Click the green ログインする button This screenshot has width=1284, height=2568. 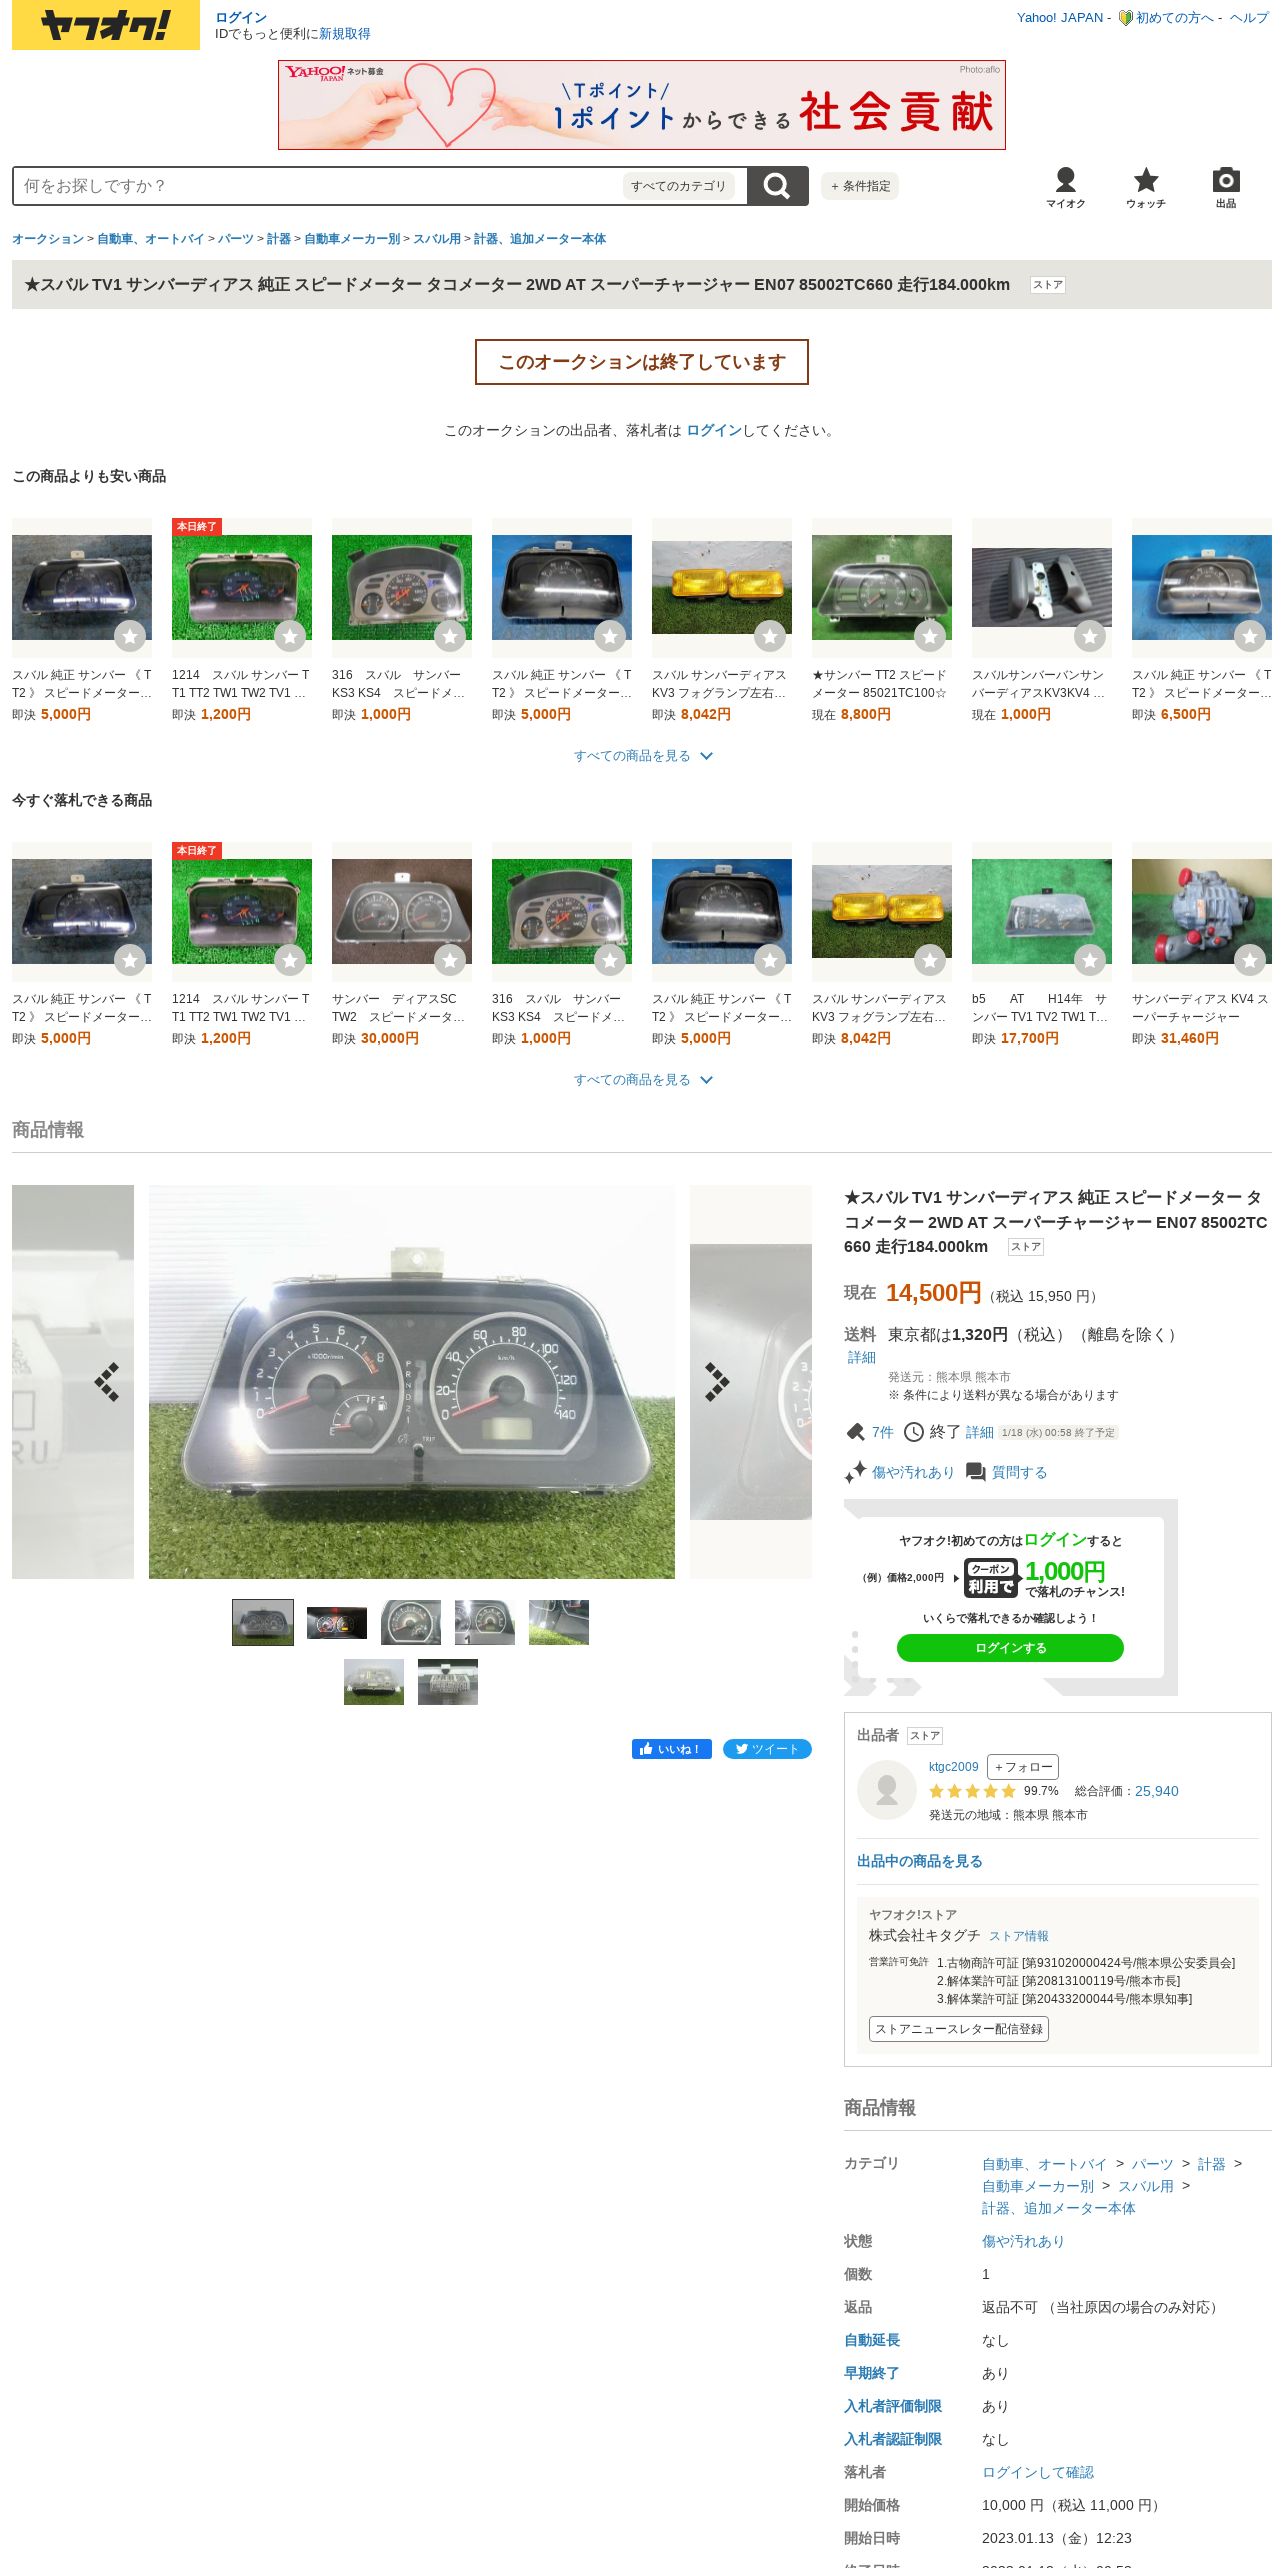1010,1647
